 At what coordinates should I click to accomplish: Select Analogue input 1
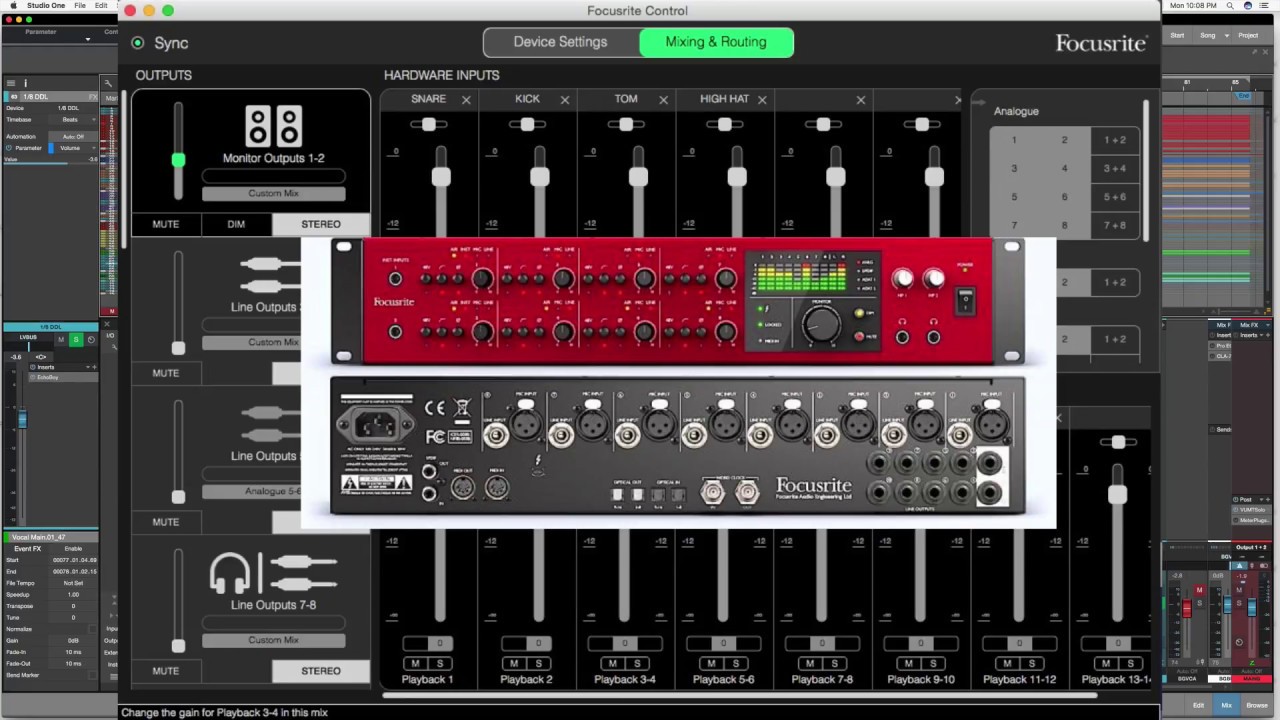tap(1014, 140)
